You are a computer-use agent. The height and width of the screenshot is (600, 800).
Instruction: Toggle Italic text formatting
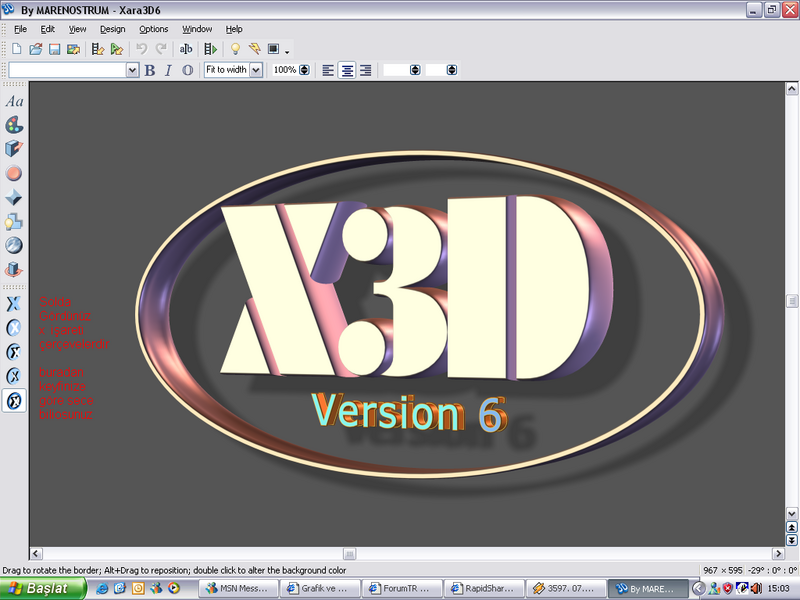168,70
